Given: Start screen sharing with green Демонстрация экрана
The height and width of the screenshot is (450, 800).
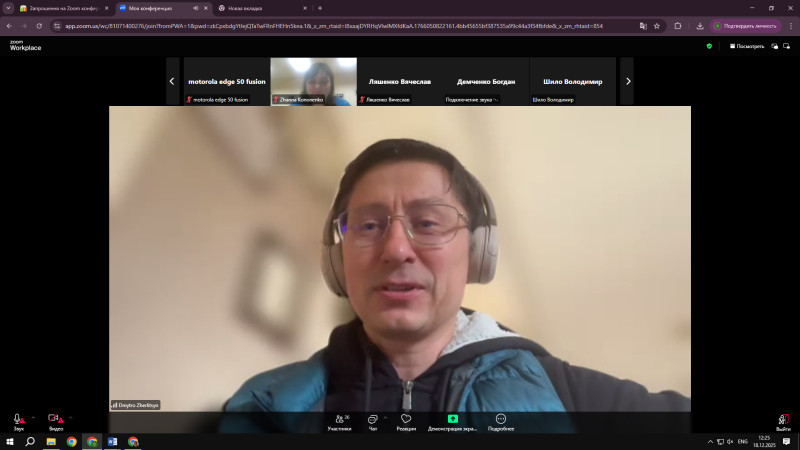Looking at the screenshot, I should click(453, 420).
